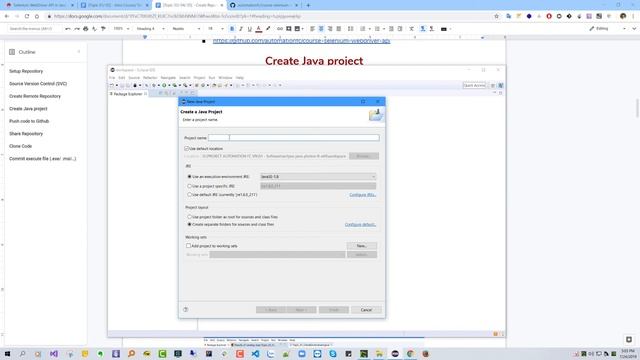The image size is (640, 360).
Task: Go to Clone Code outline entry
Action: (x=20, y=146)
